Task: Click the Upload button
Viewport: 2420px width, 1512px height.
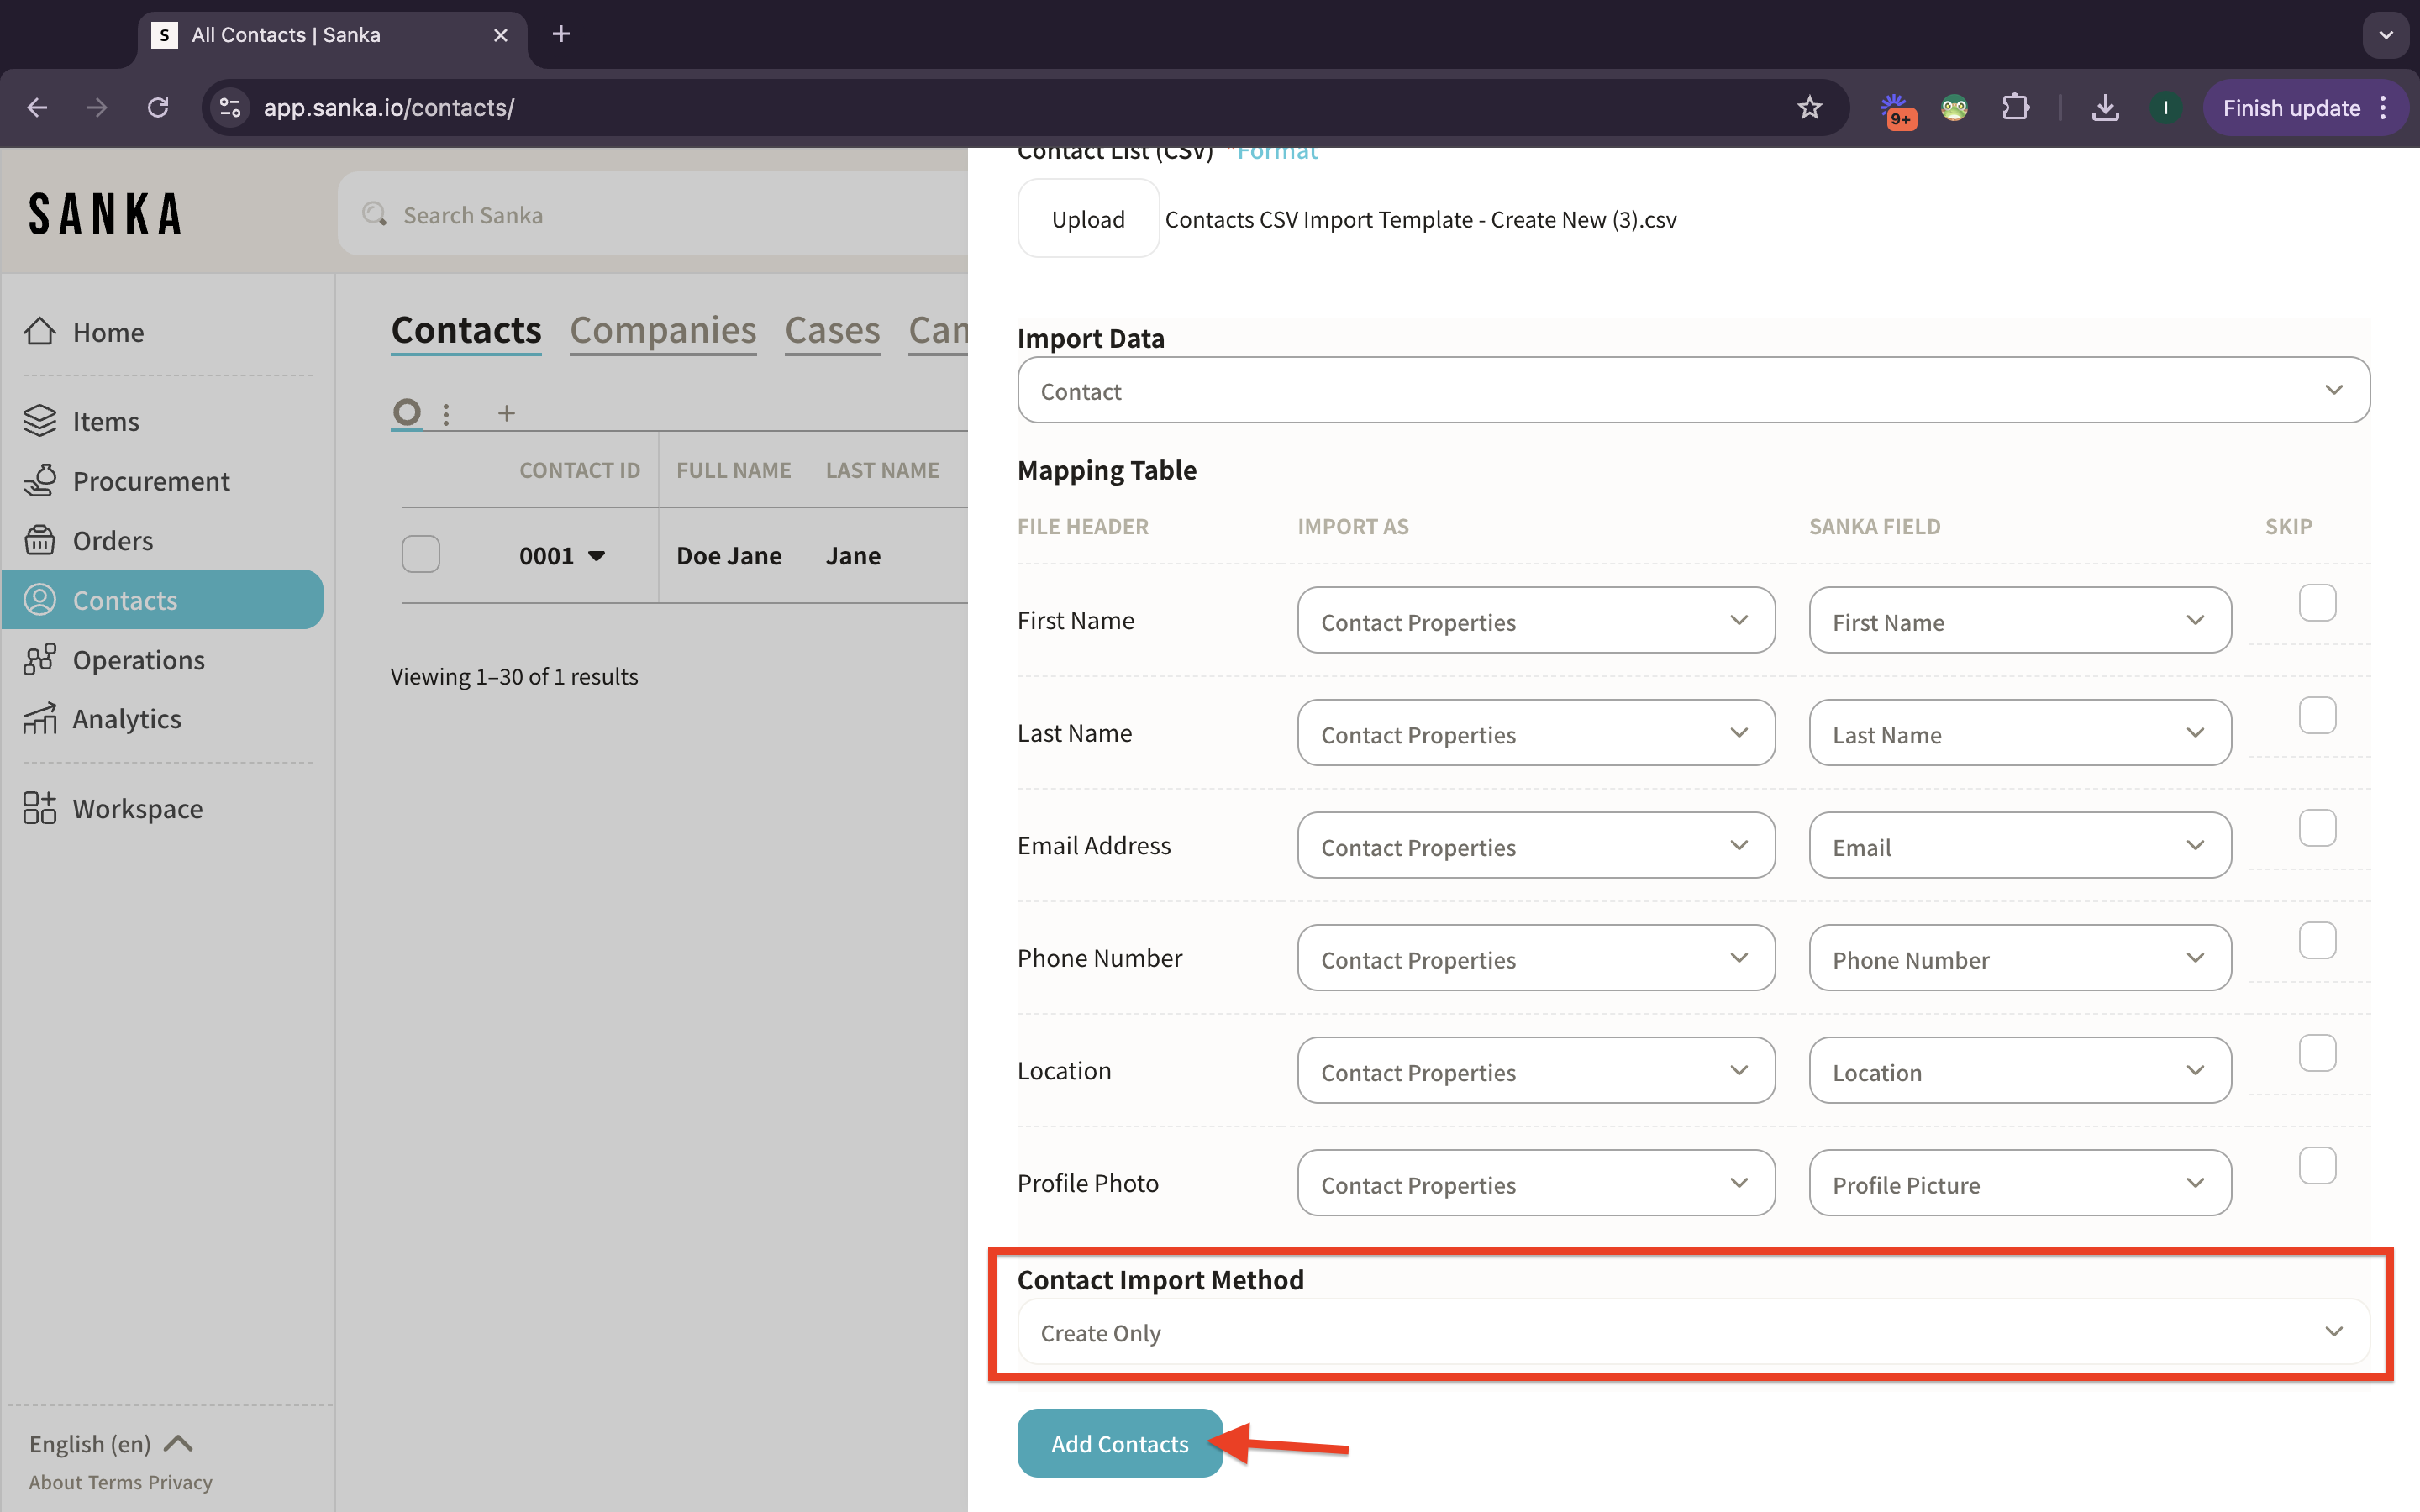Action: 1088,219
